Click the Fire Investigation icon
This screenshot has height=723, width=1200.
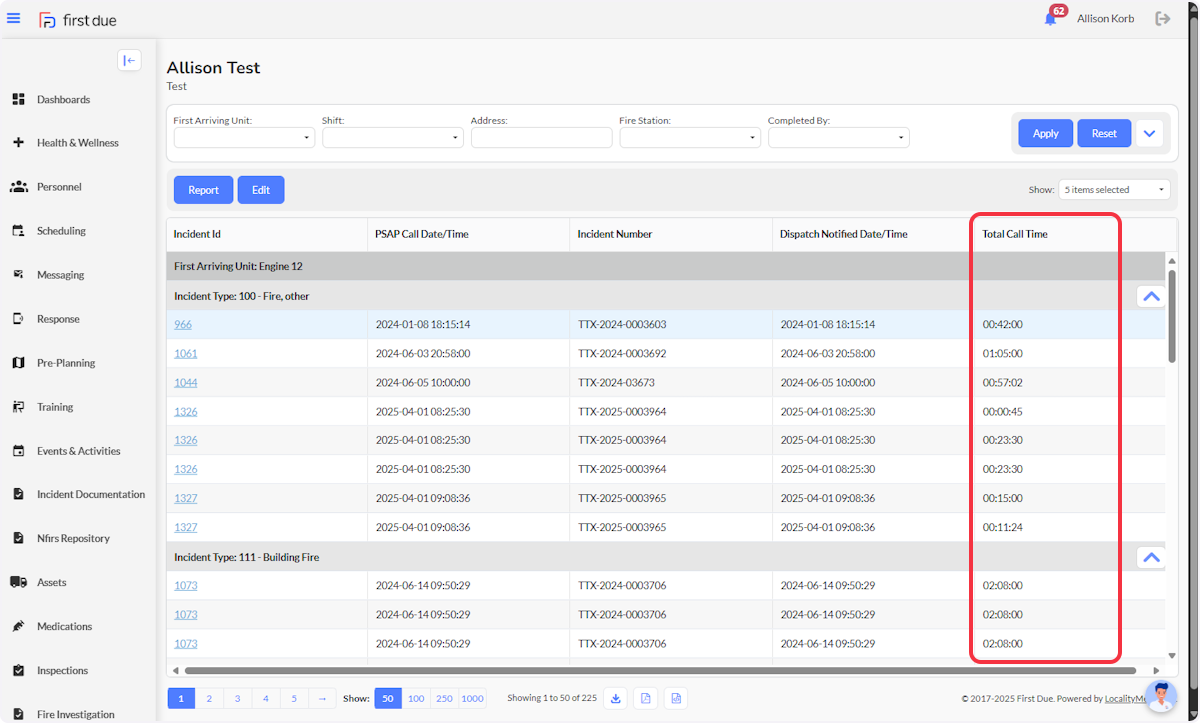point(18,714)
